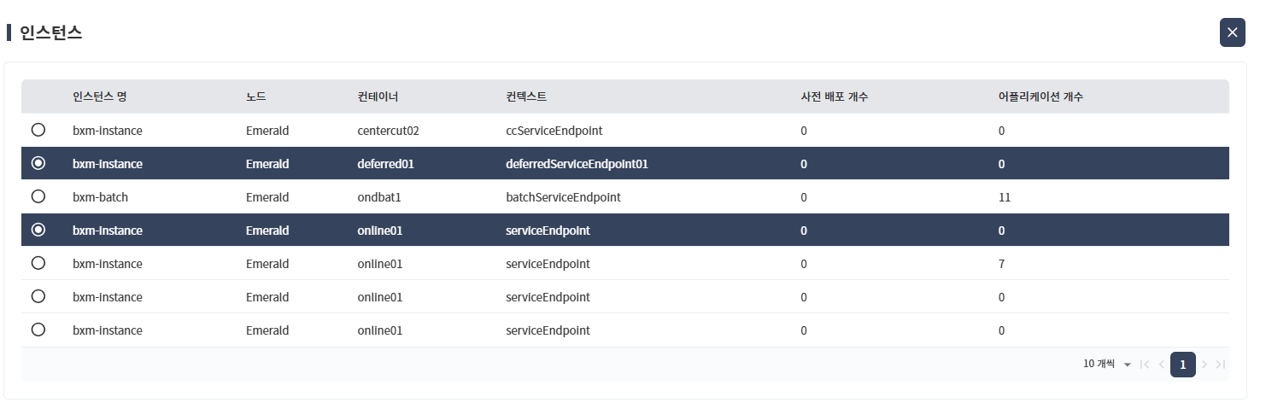Click the 노드 column header

(x=256, y=97)
